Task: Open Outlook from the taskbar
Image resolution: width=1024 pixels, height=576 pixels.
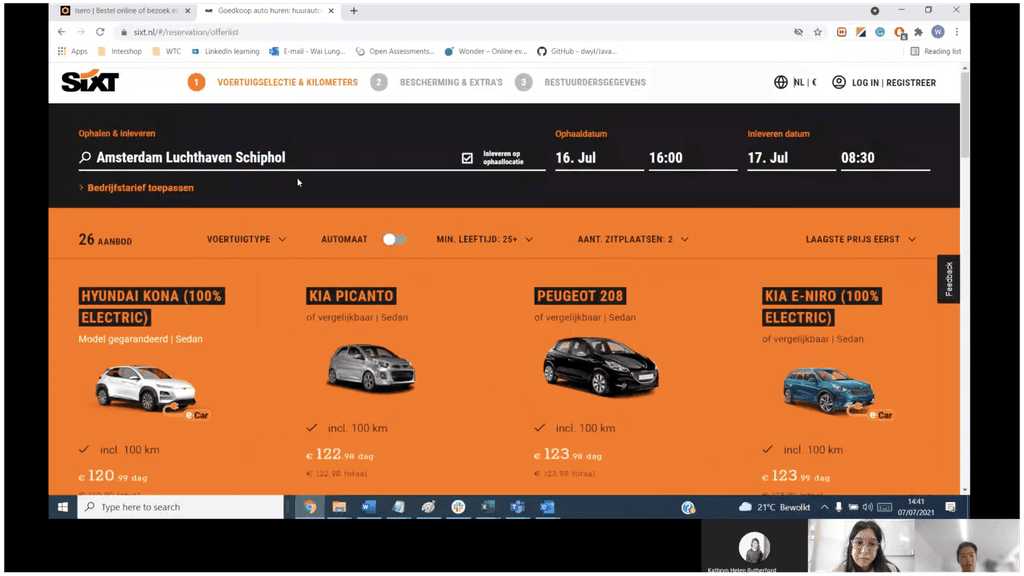Action: coord(547,507)
